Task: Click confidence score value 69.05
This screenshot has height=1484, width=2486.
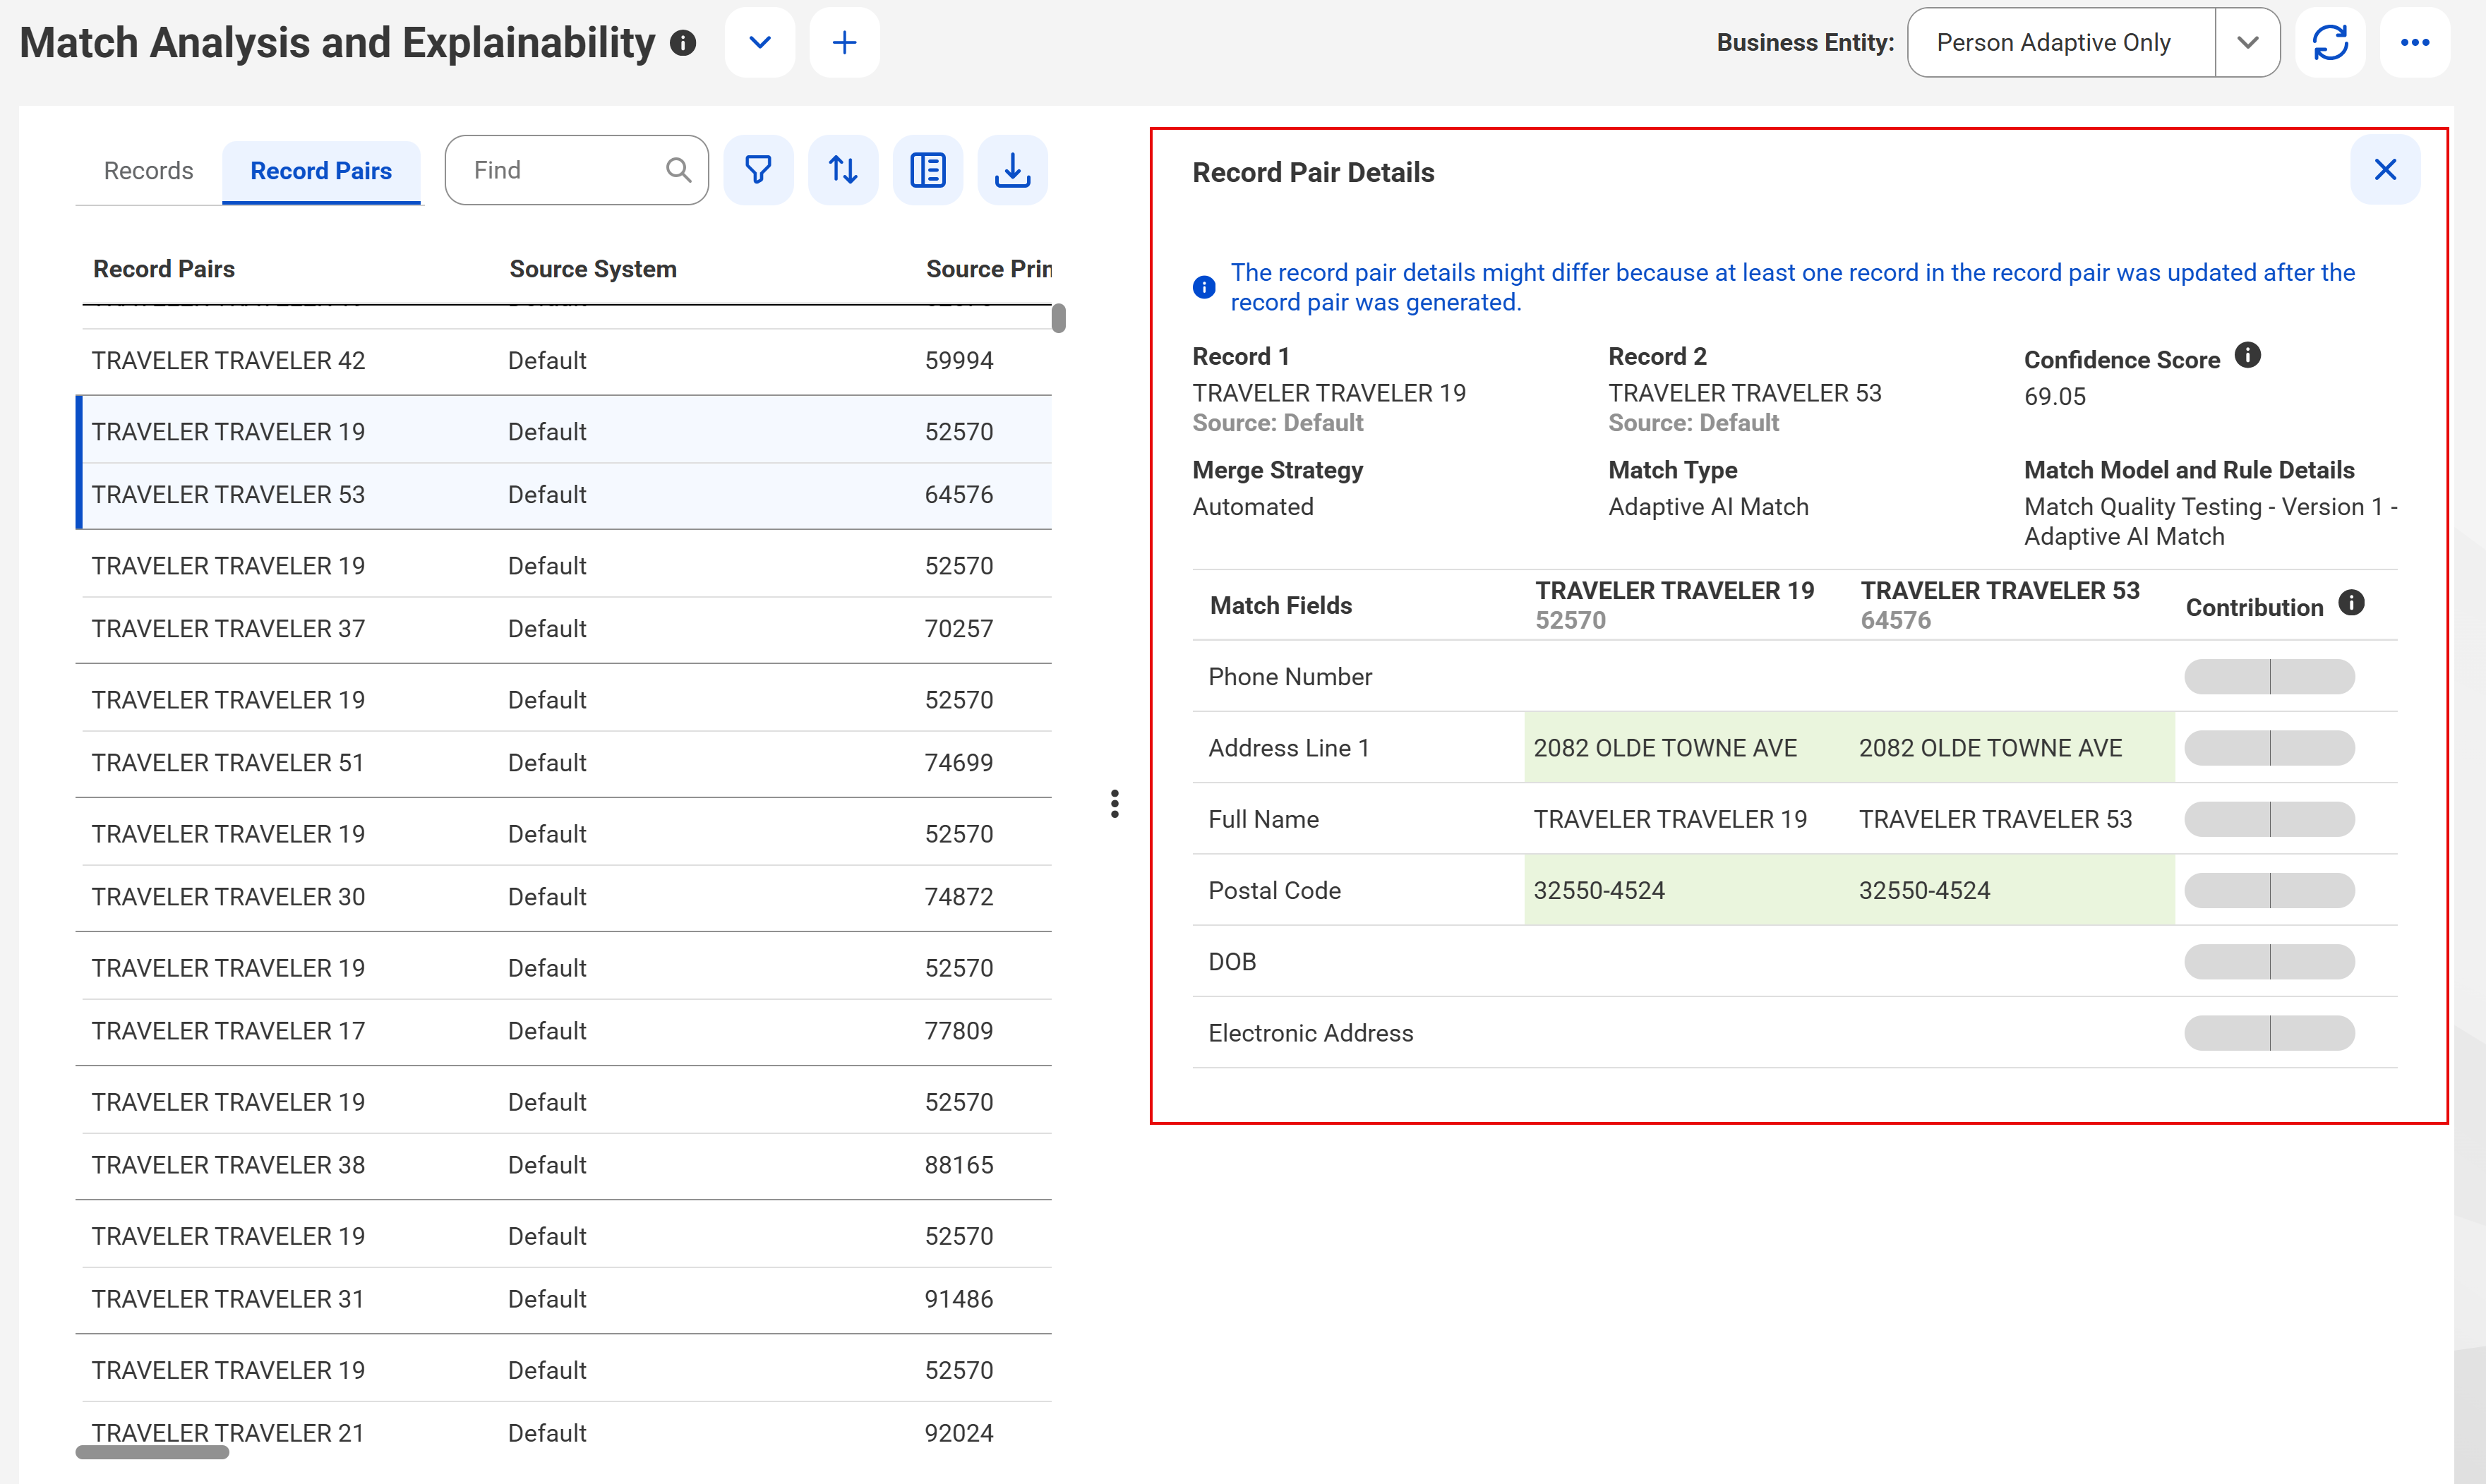Action: 2055,397
